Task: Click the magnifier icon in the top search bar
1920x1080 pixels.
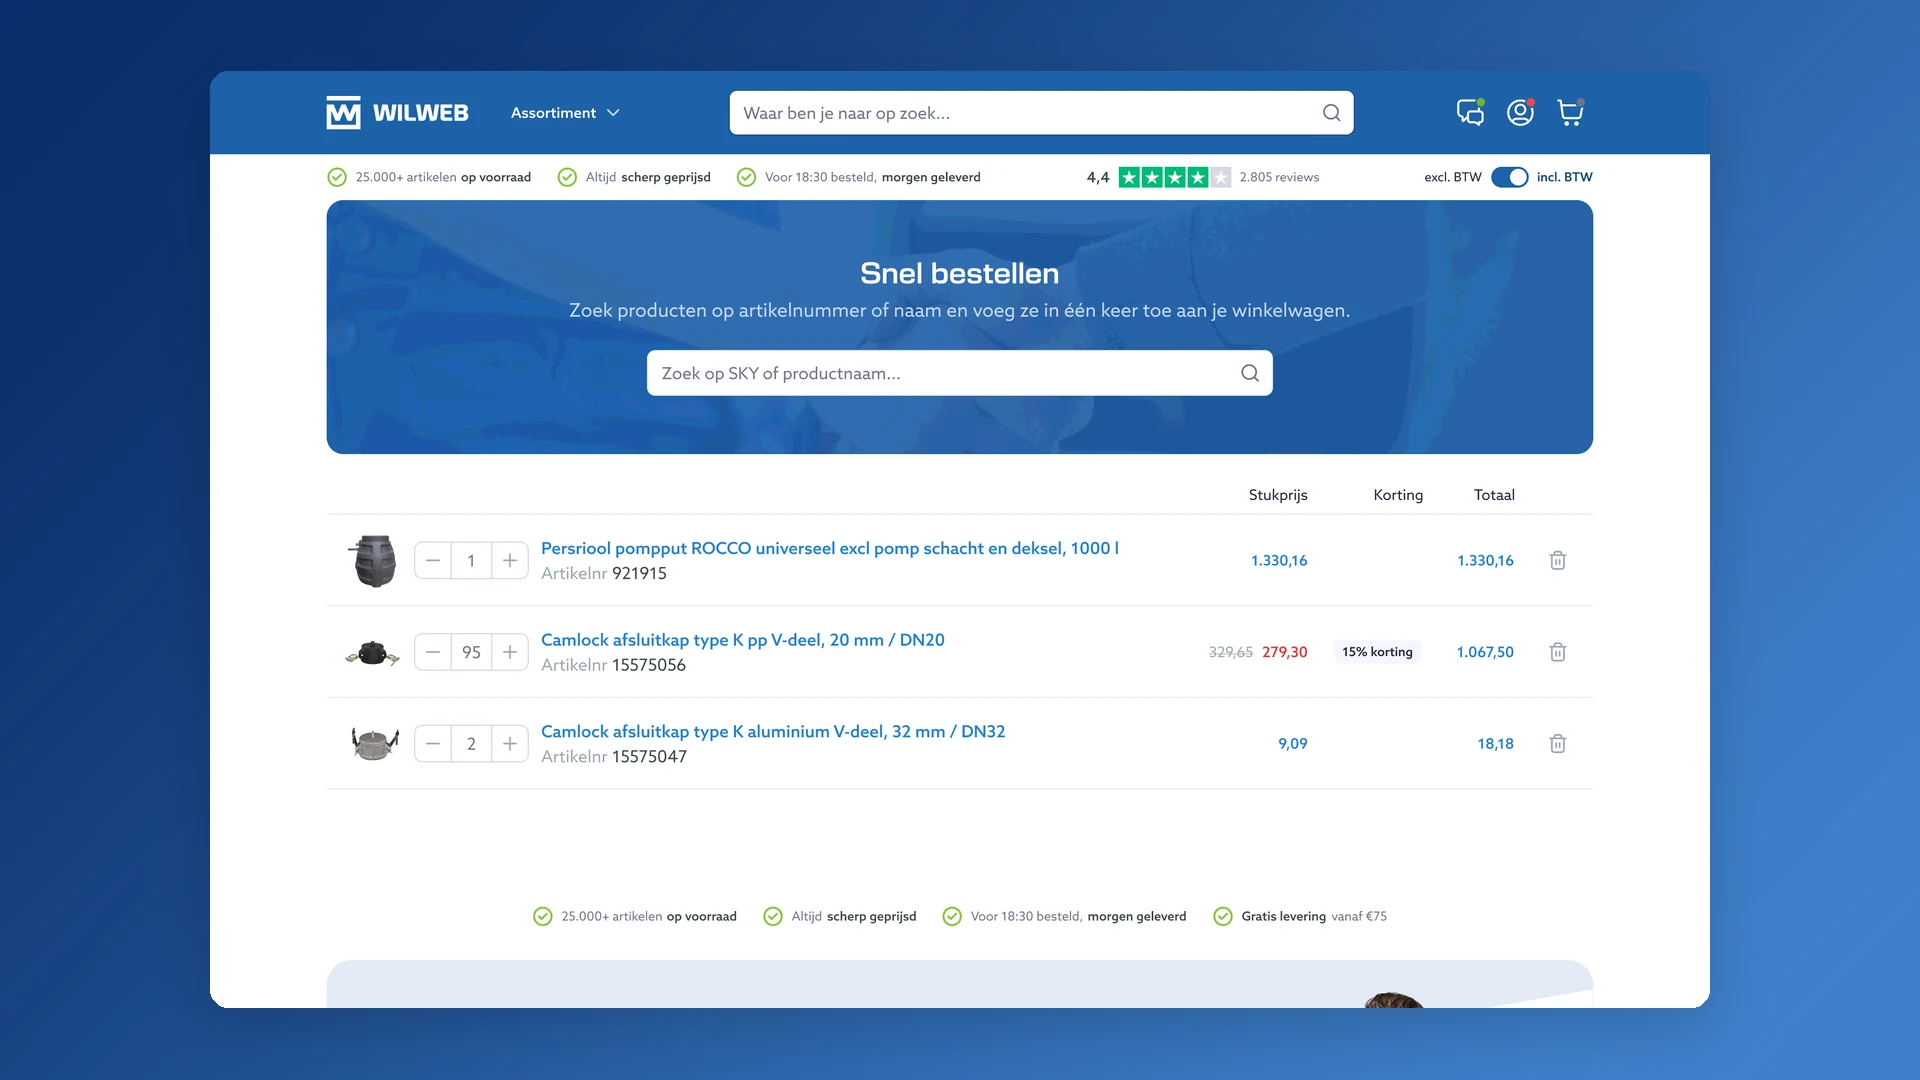Action: coord(1331,113)
